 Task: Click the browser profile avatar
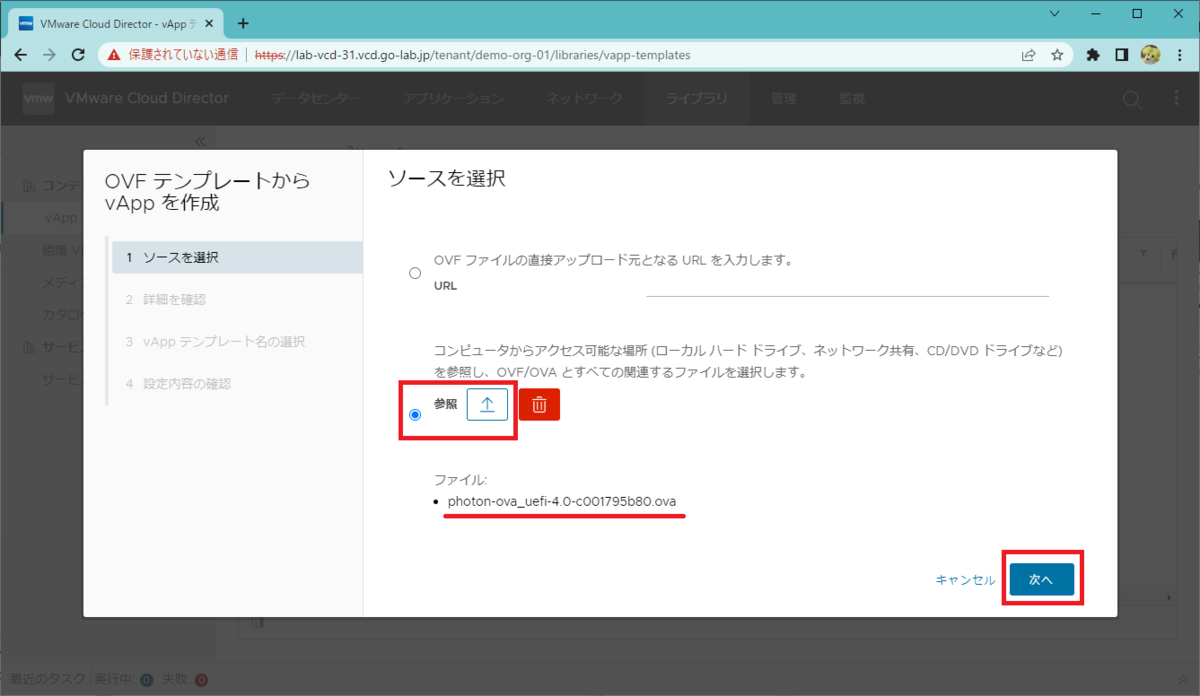[1150, 55]
